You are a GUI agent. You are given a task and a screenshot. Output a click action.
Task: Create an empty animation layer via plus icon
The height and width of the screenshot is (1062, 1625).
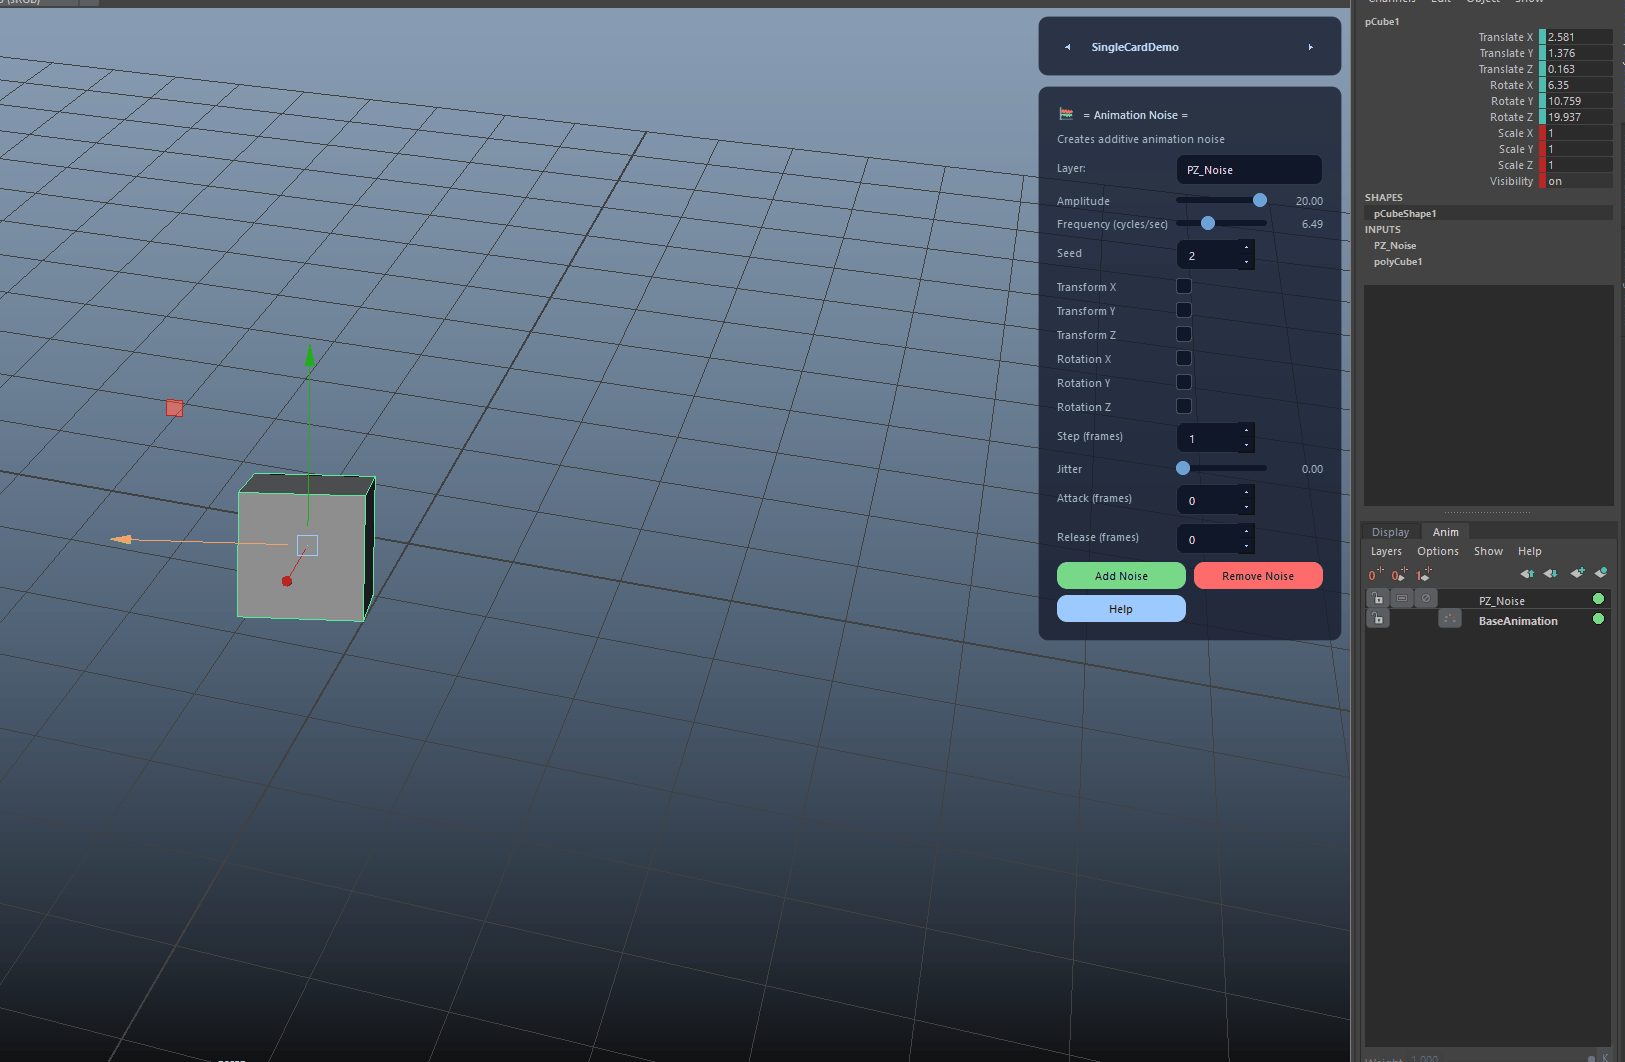1577,574
